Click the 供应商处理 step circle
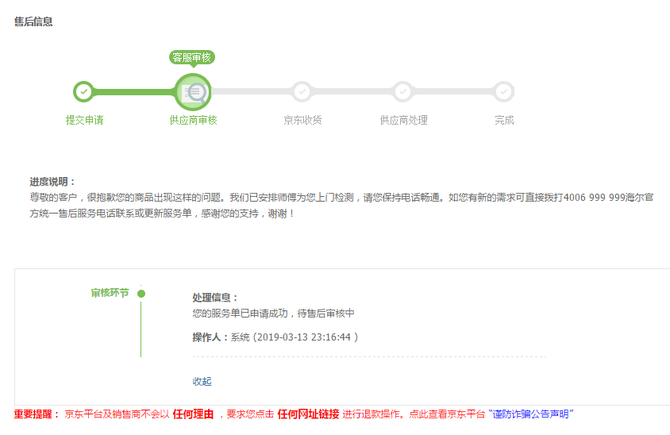The width and height of the screenshot is (670, 435). (x=403, y=91)
